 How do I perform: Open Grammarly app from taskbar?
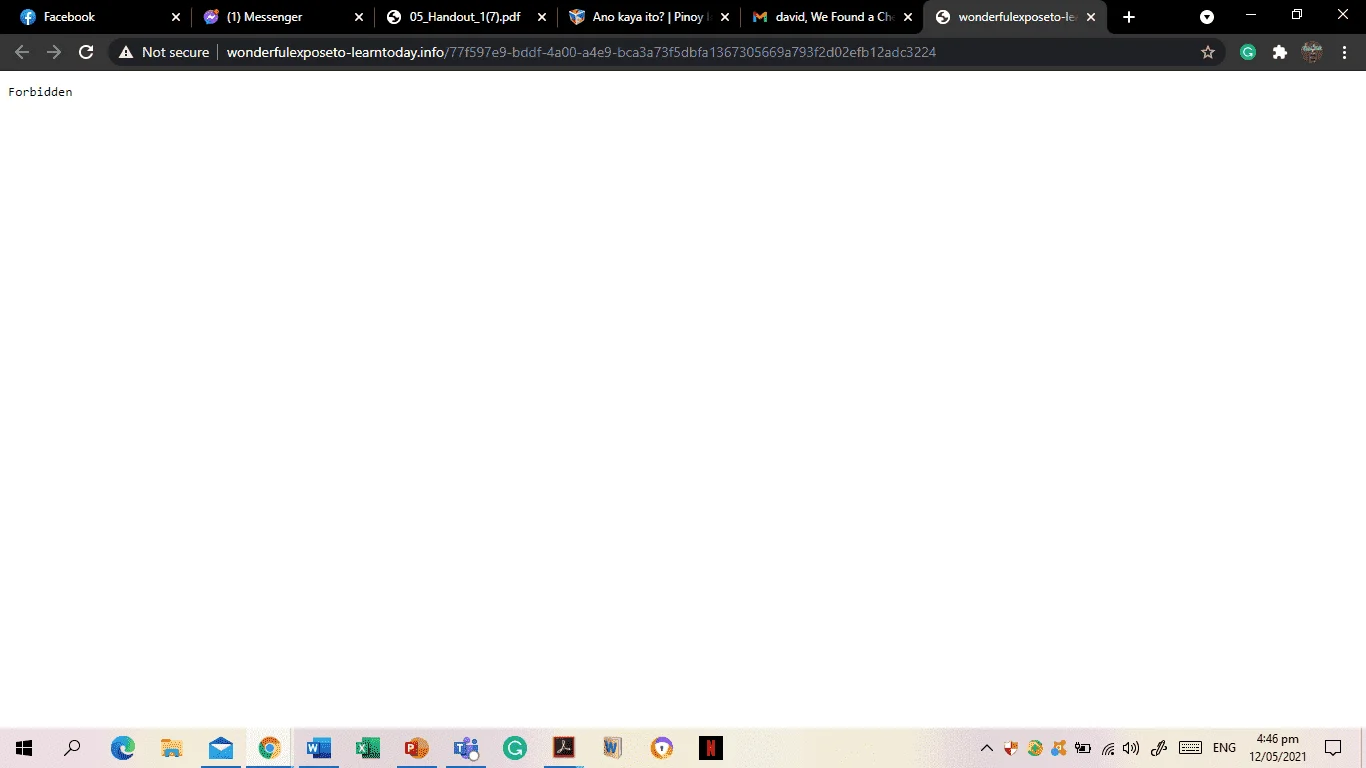click(x=515, y=748)
